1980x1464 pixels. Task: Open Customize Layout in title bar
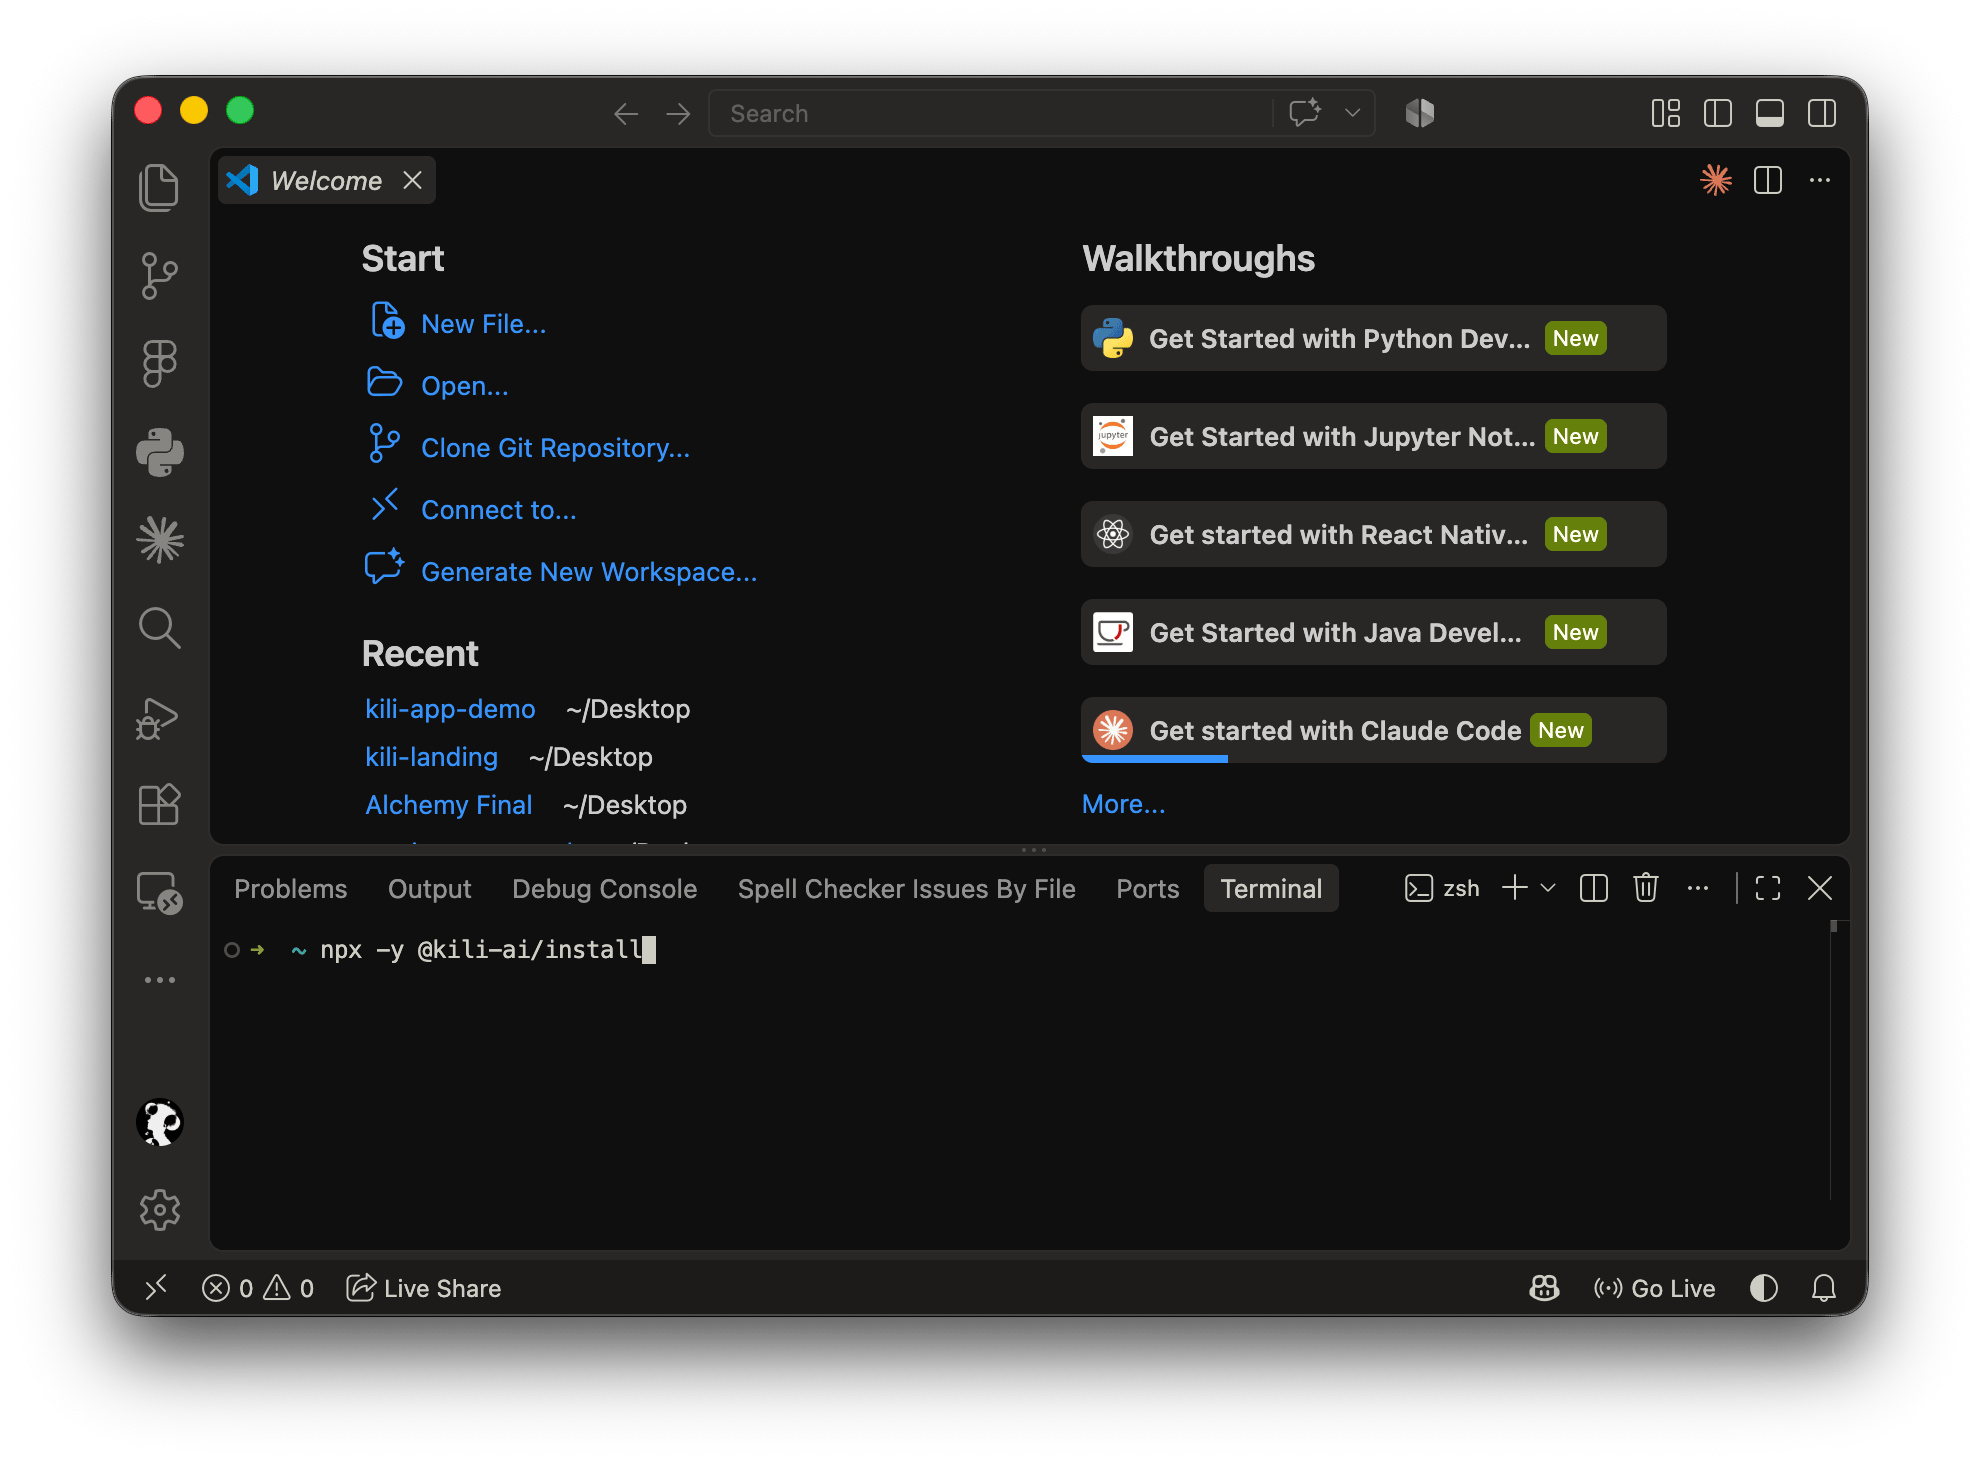[1666, 113]
